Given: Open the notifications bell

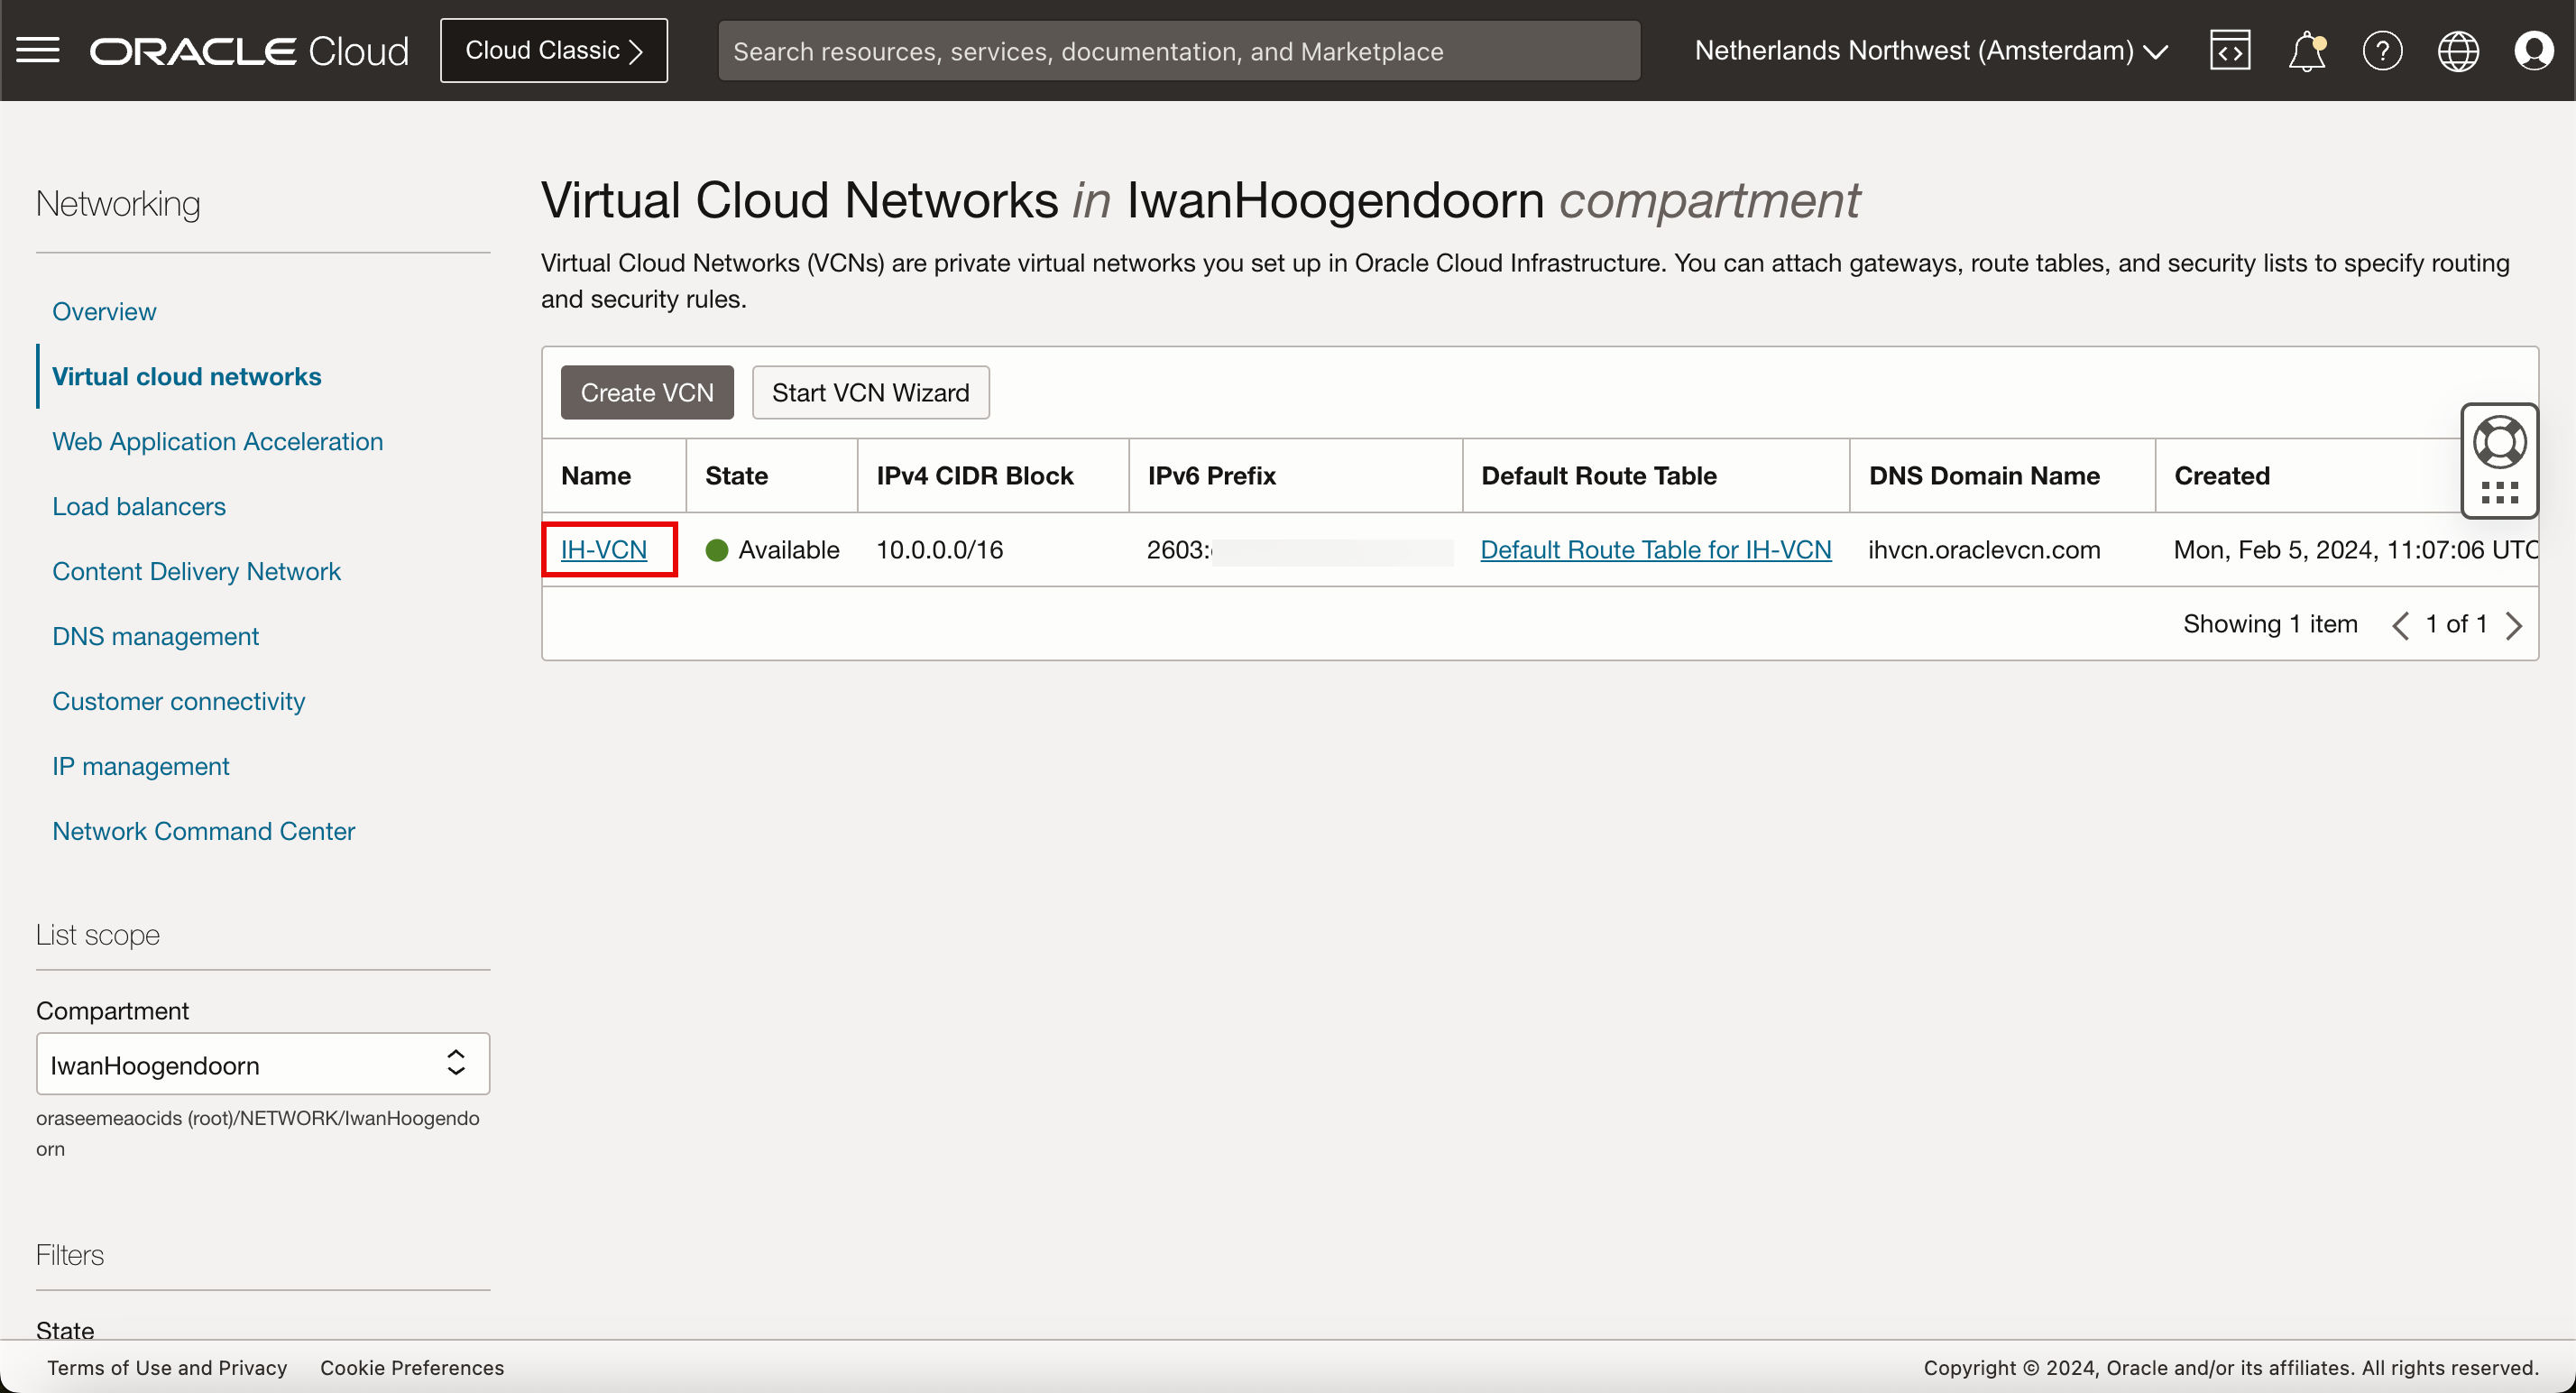Looking at the screenshot, I should (2306, 50).
